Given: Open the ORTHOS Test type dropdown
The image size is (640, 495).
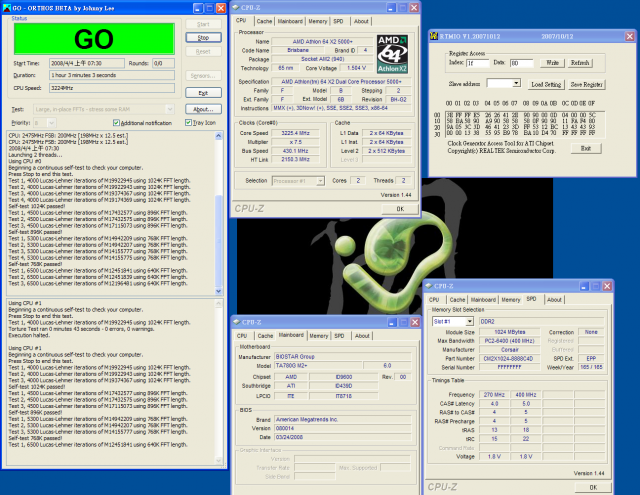Looking at the screenshot, I should (x=170, y=109).
